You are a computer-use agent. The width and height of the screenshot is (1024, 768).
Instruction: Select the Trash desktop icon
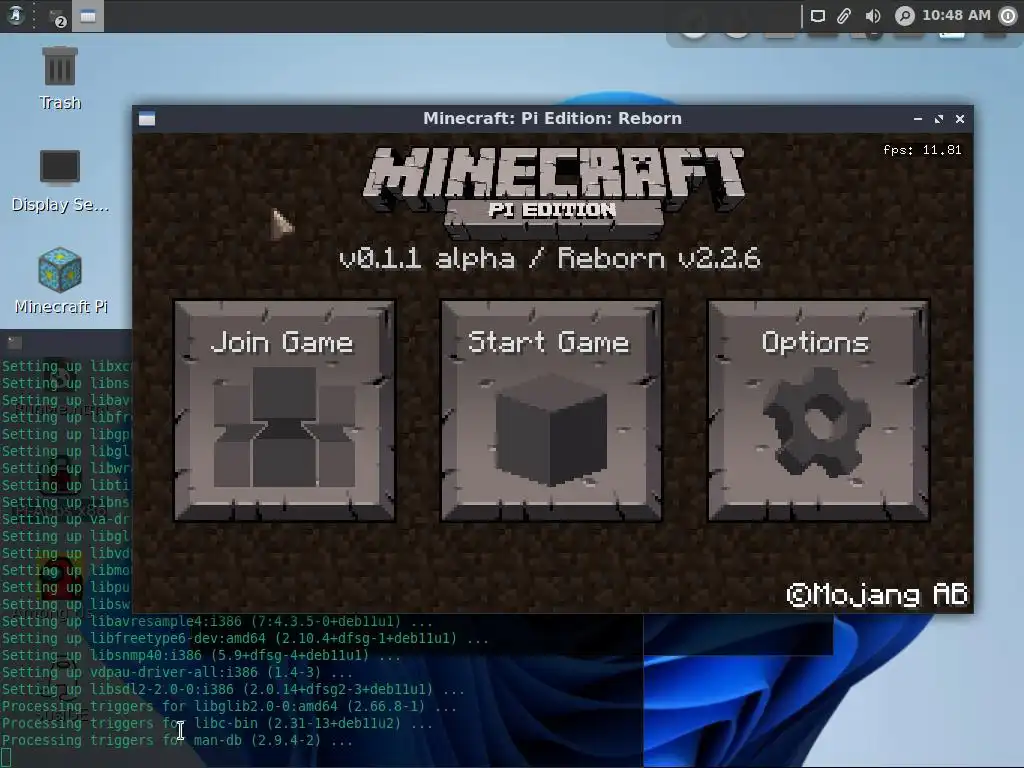tap(59, 78)
